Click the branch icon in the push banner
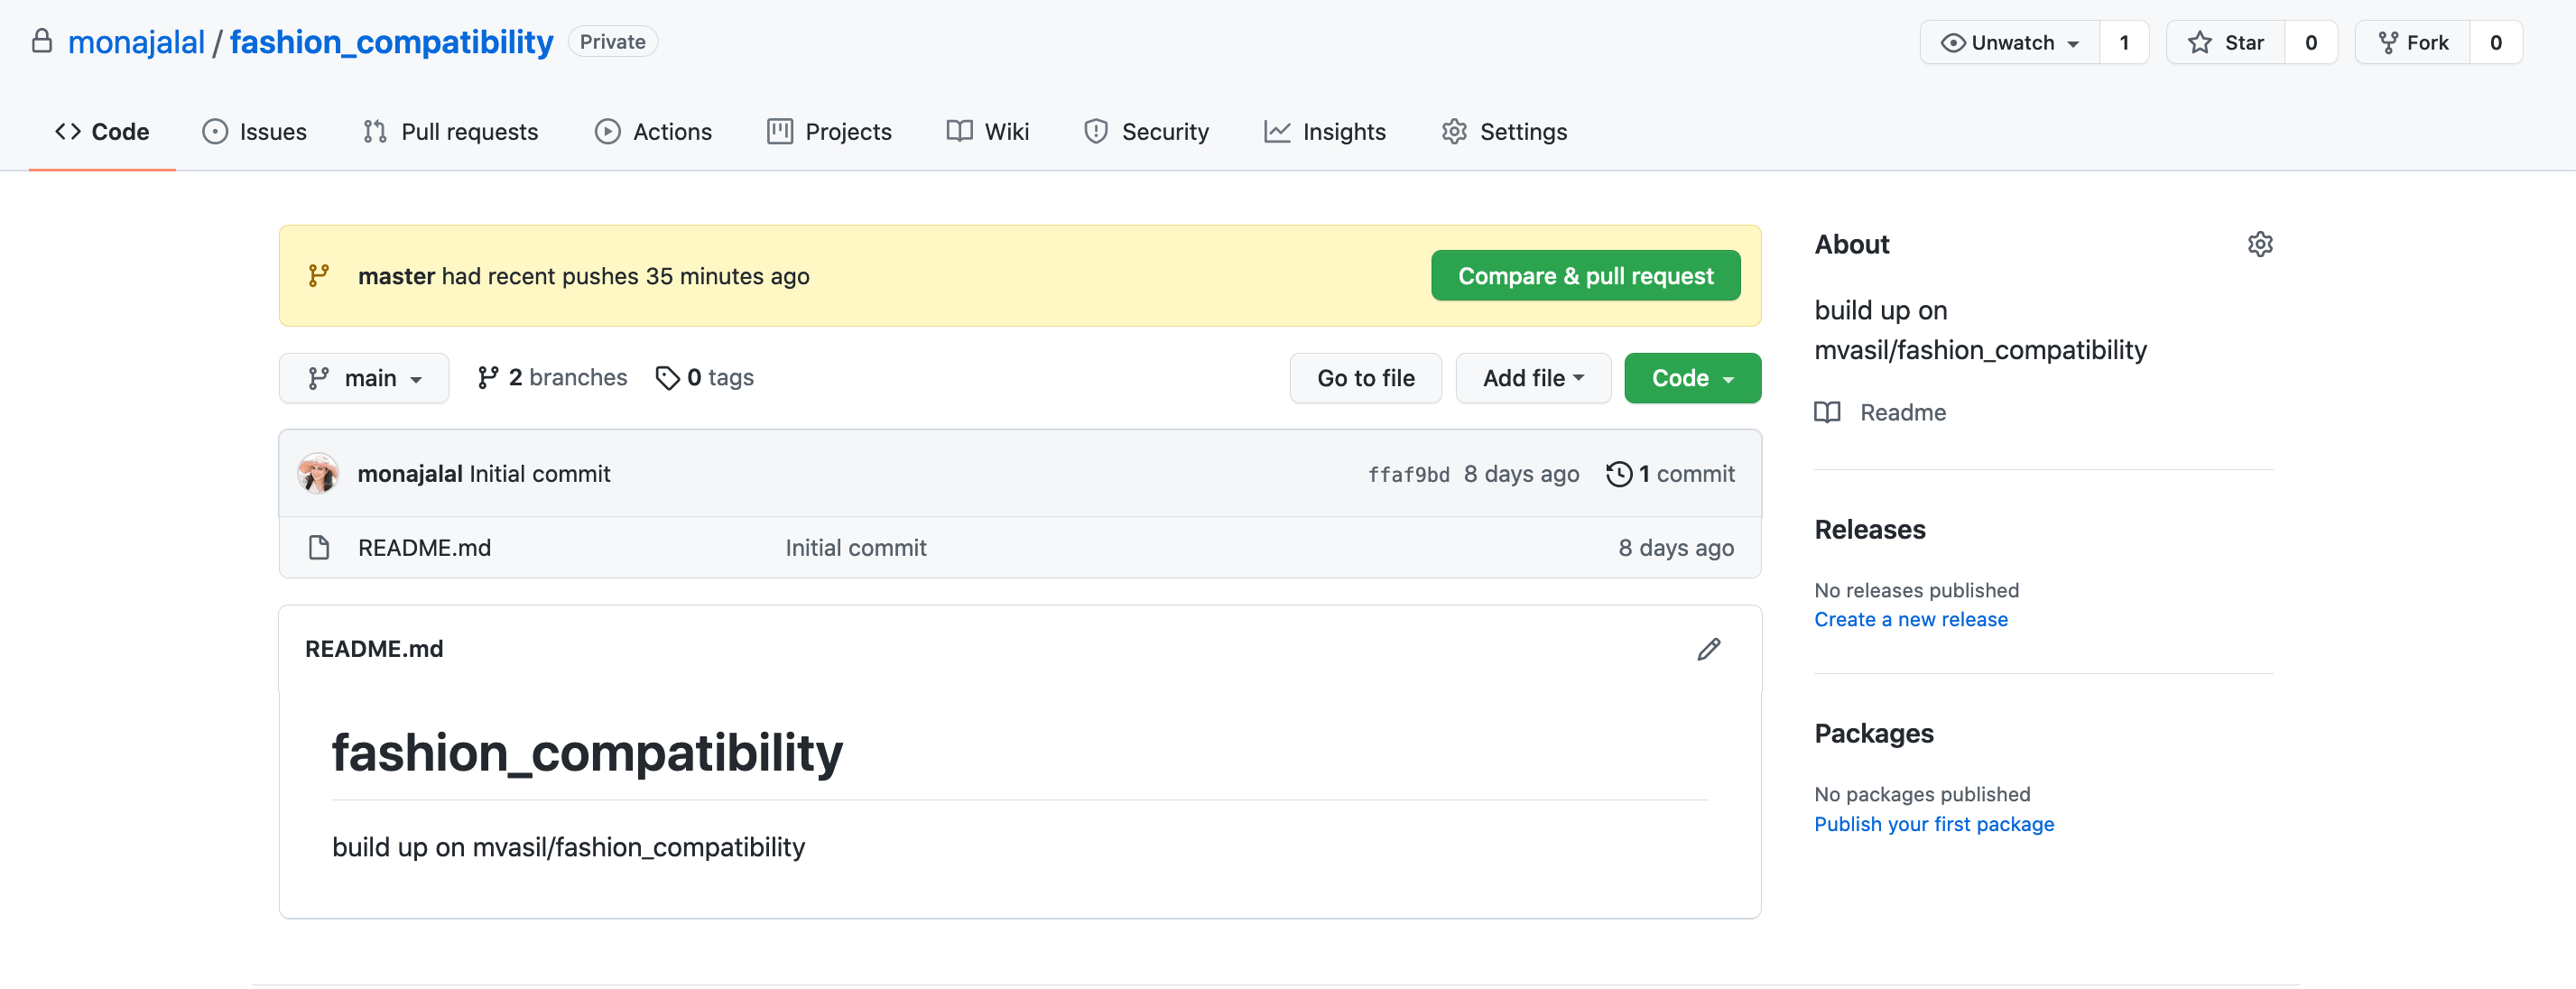 (x=319, y=276)
